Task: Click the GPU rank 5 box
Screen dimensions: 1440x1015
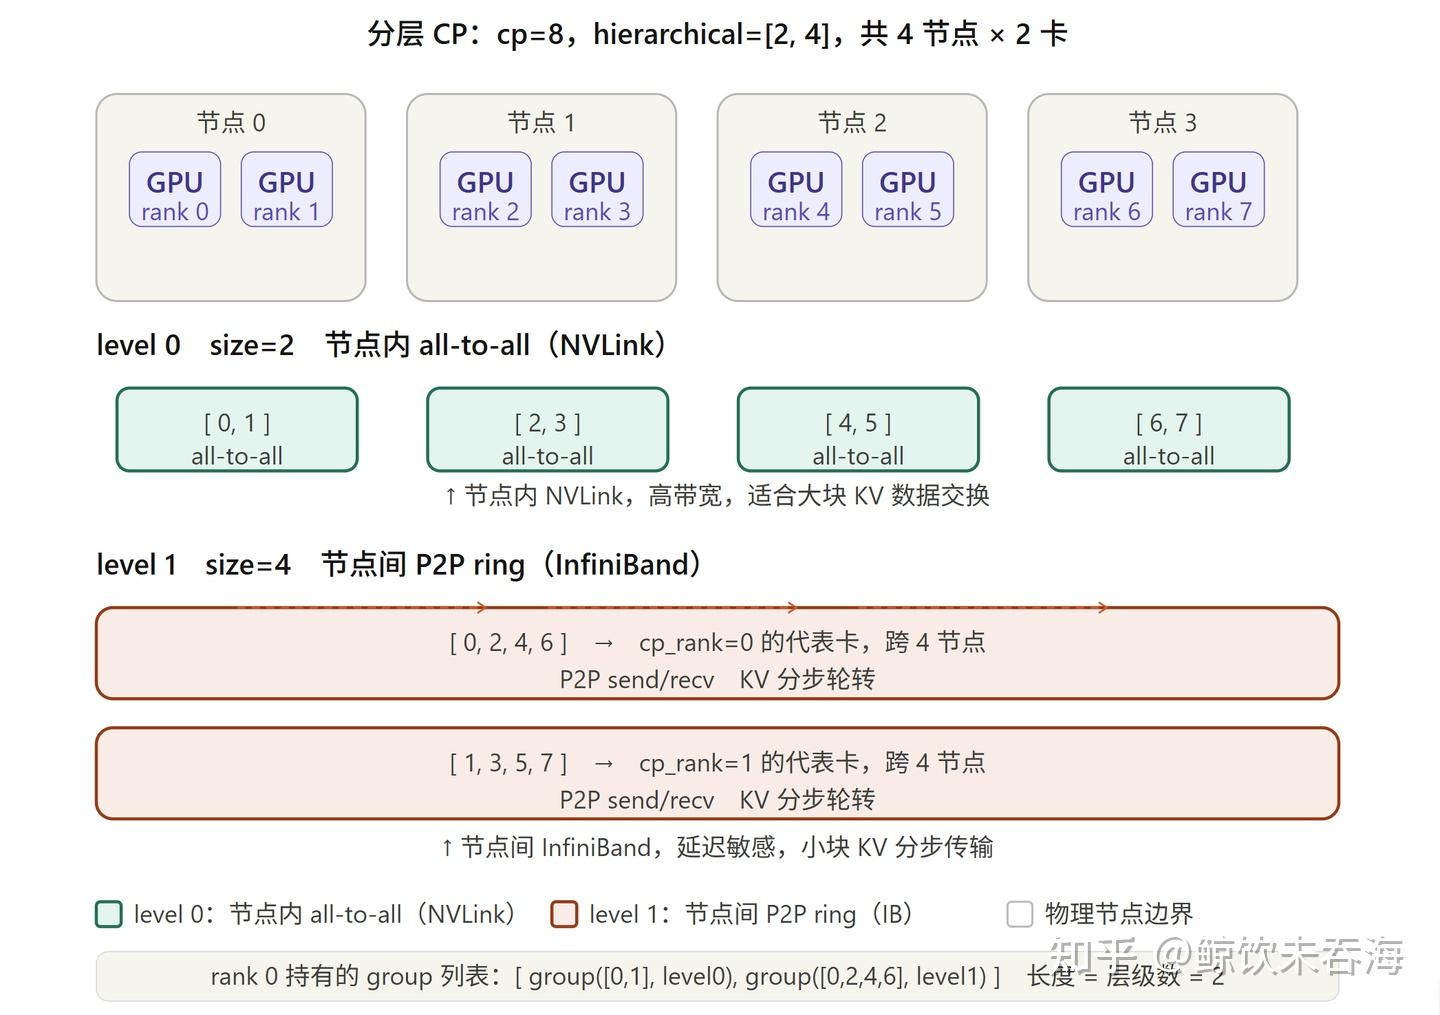Action: click(x=908, y=189)
